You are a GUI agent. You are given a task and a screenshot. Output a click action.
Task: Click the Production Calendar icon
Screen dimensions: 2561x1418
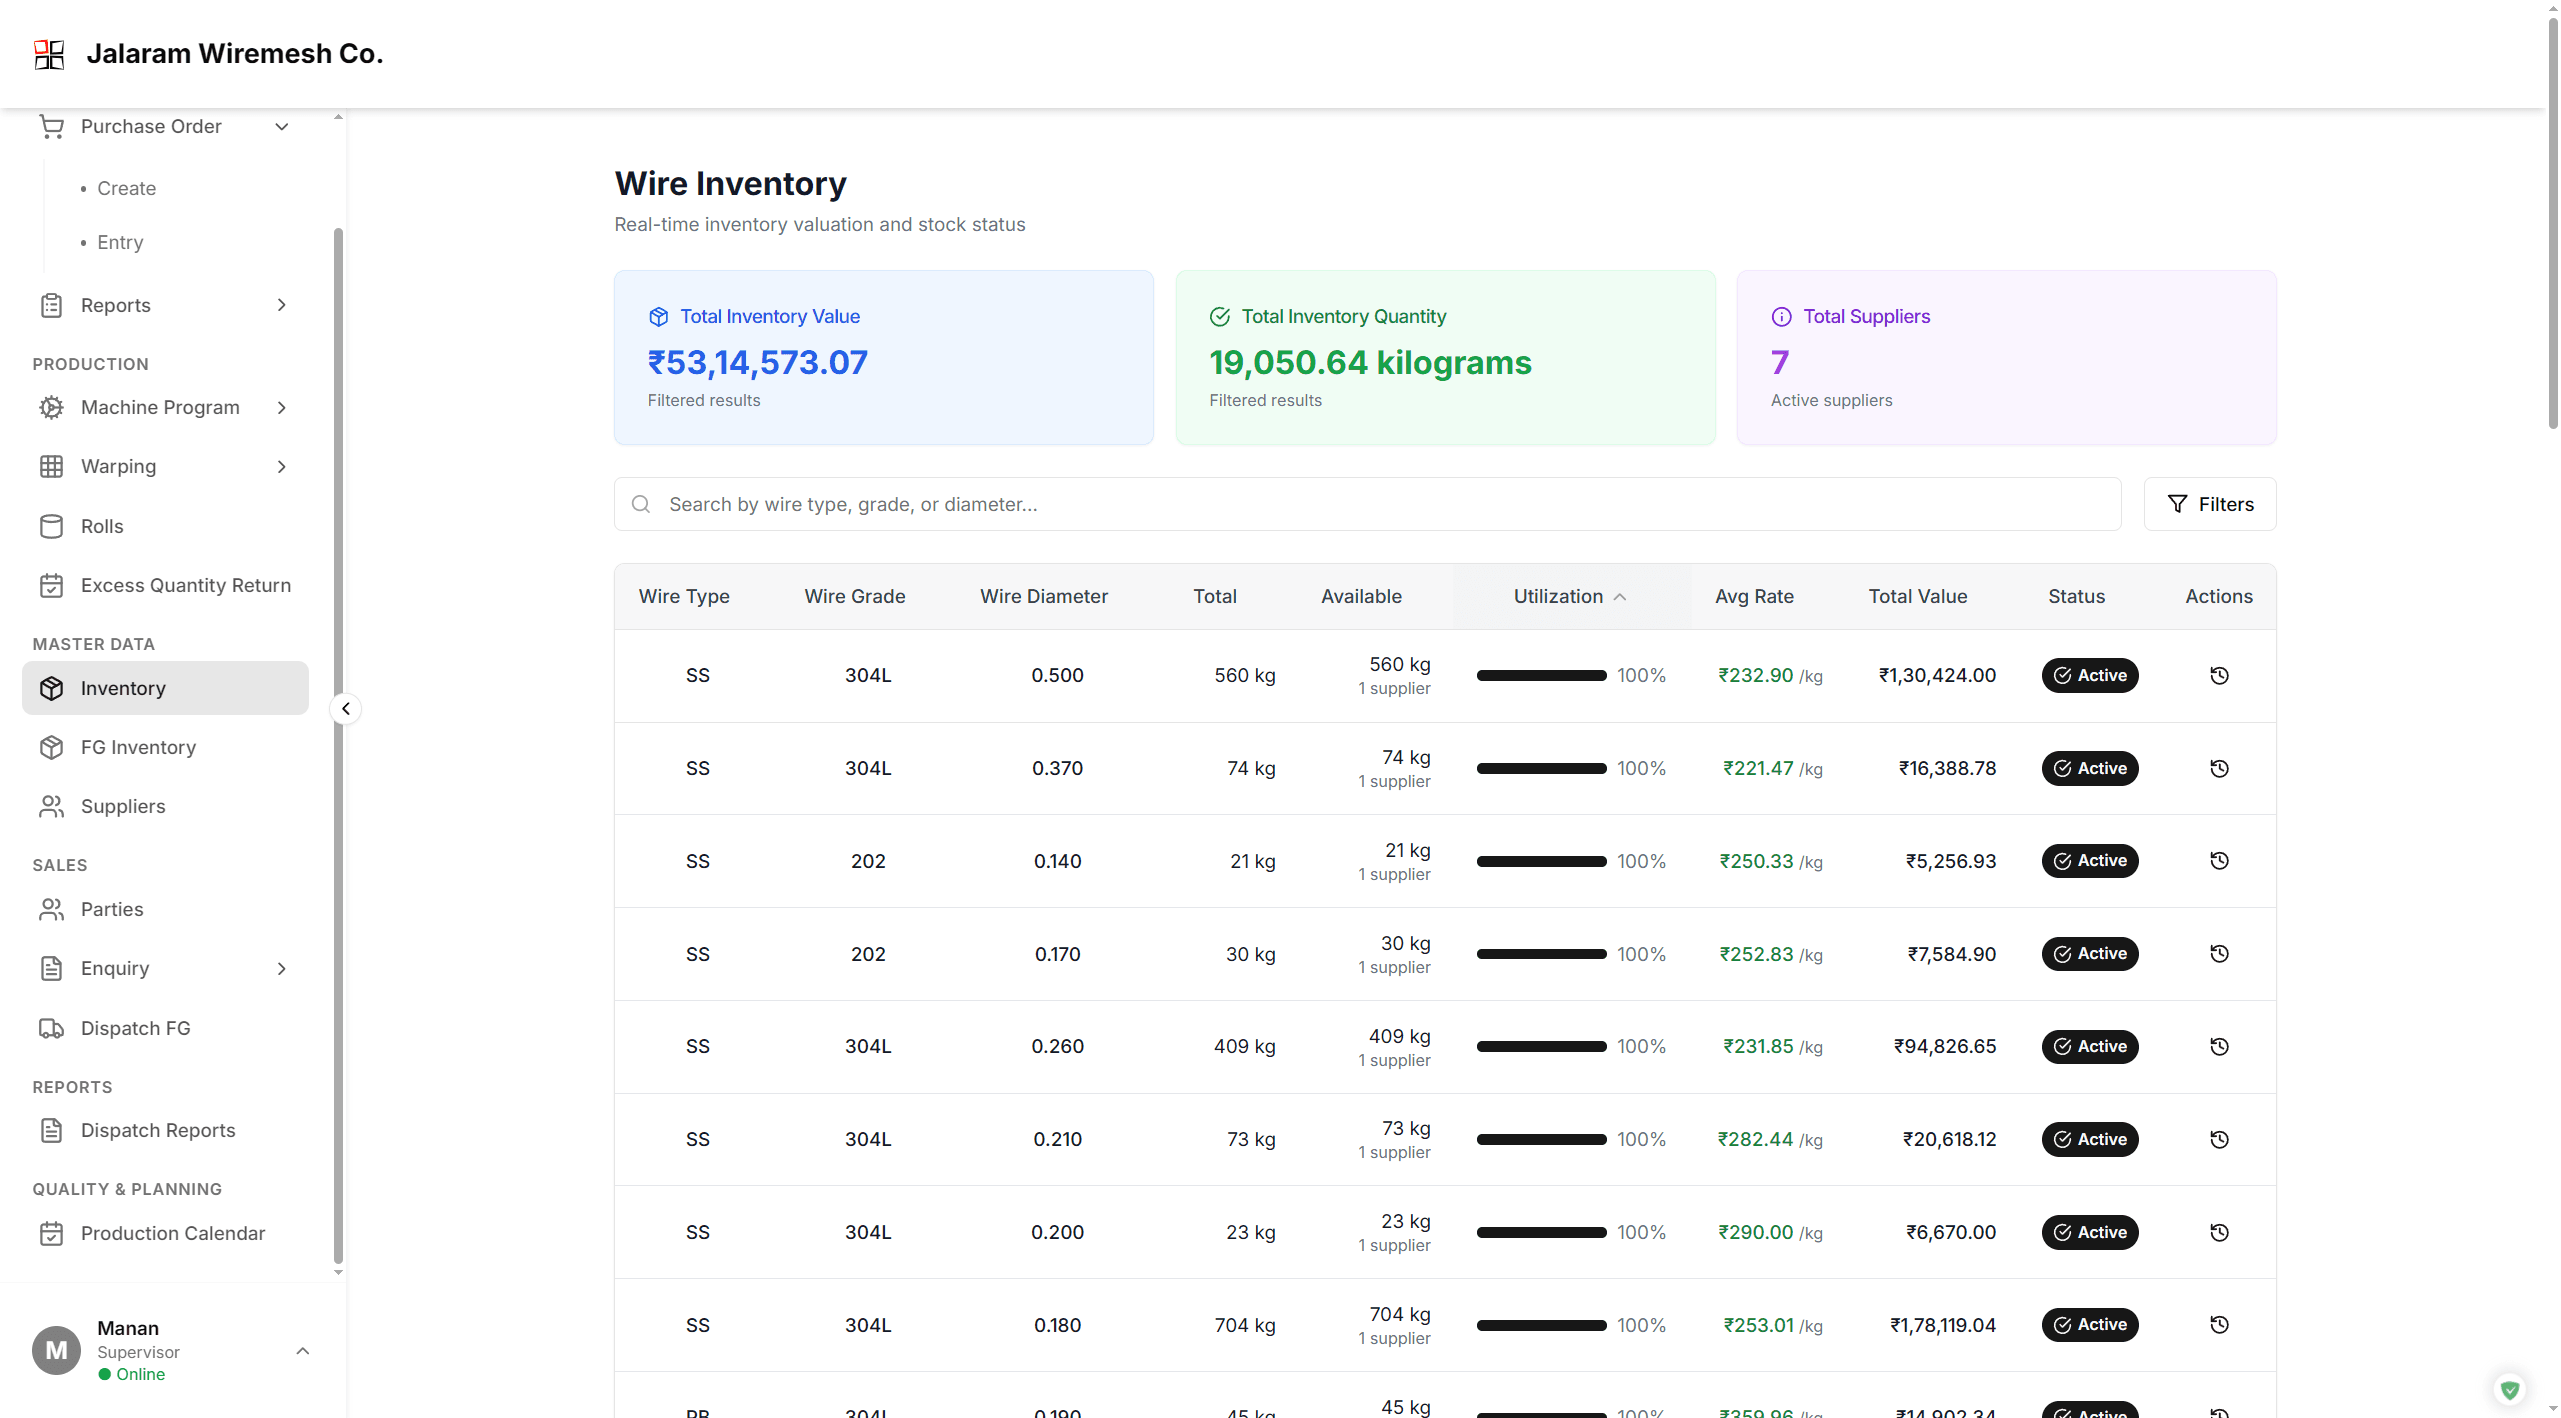click(51, 1233)
